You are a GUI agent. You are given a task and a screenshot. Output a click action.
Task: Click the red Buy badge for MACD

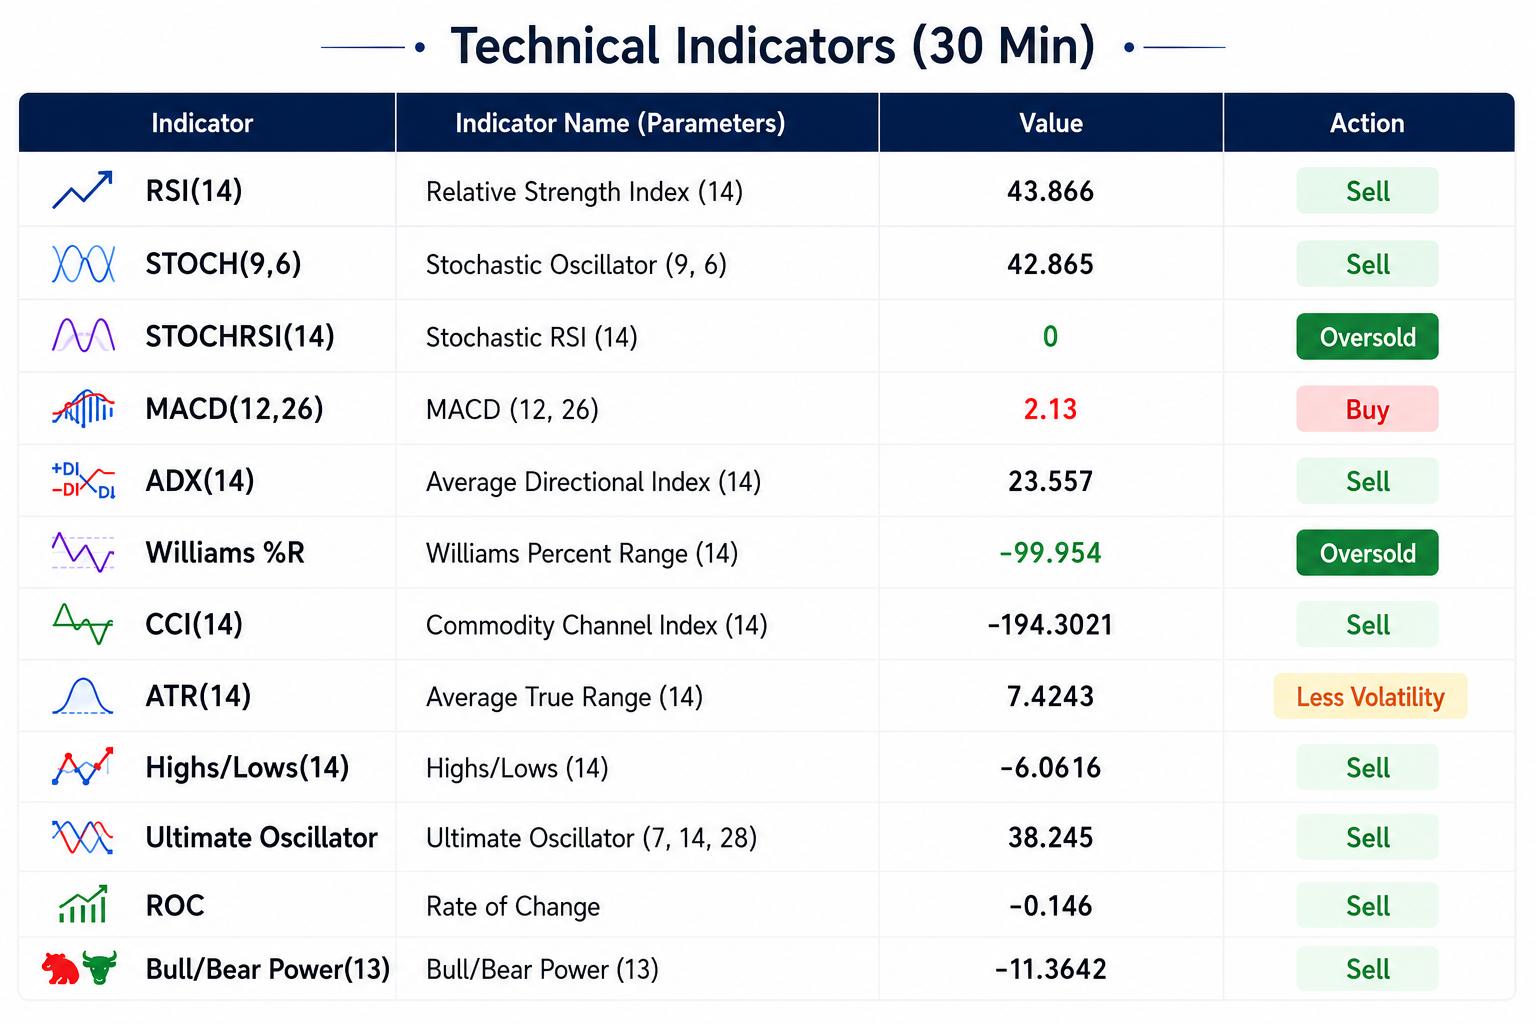1367,409
